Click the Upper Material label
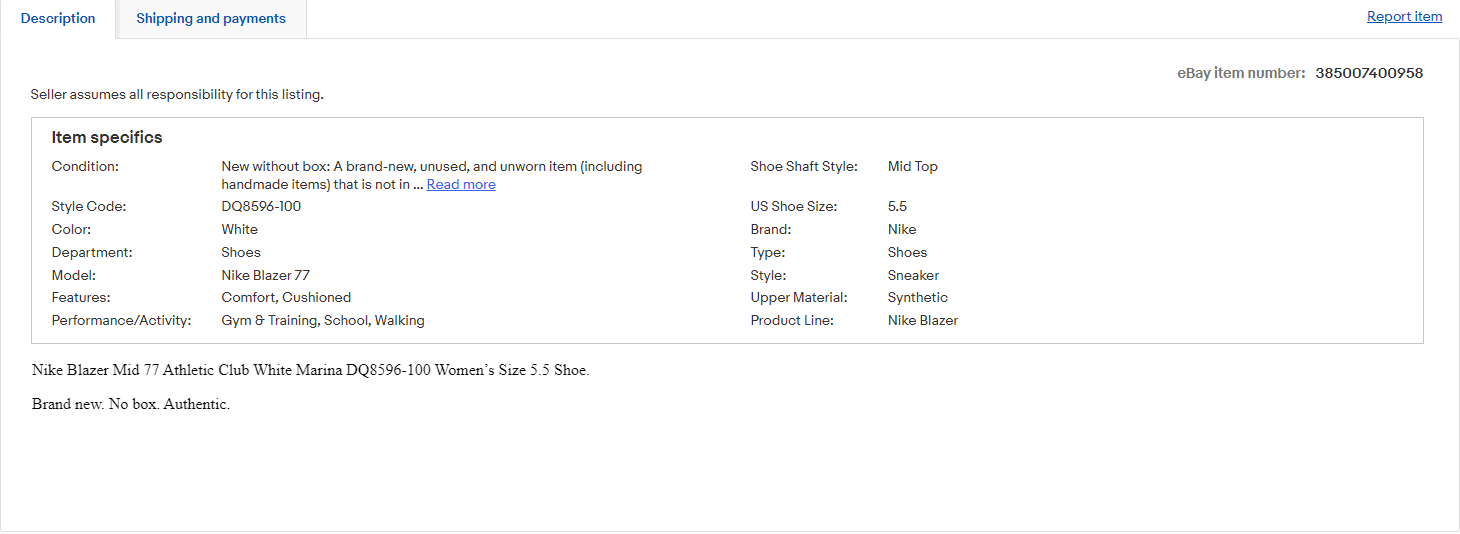Viewport: 1460px width, 534px height. click(799, 298)
